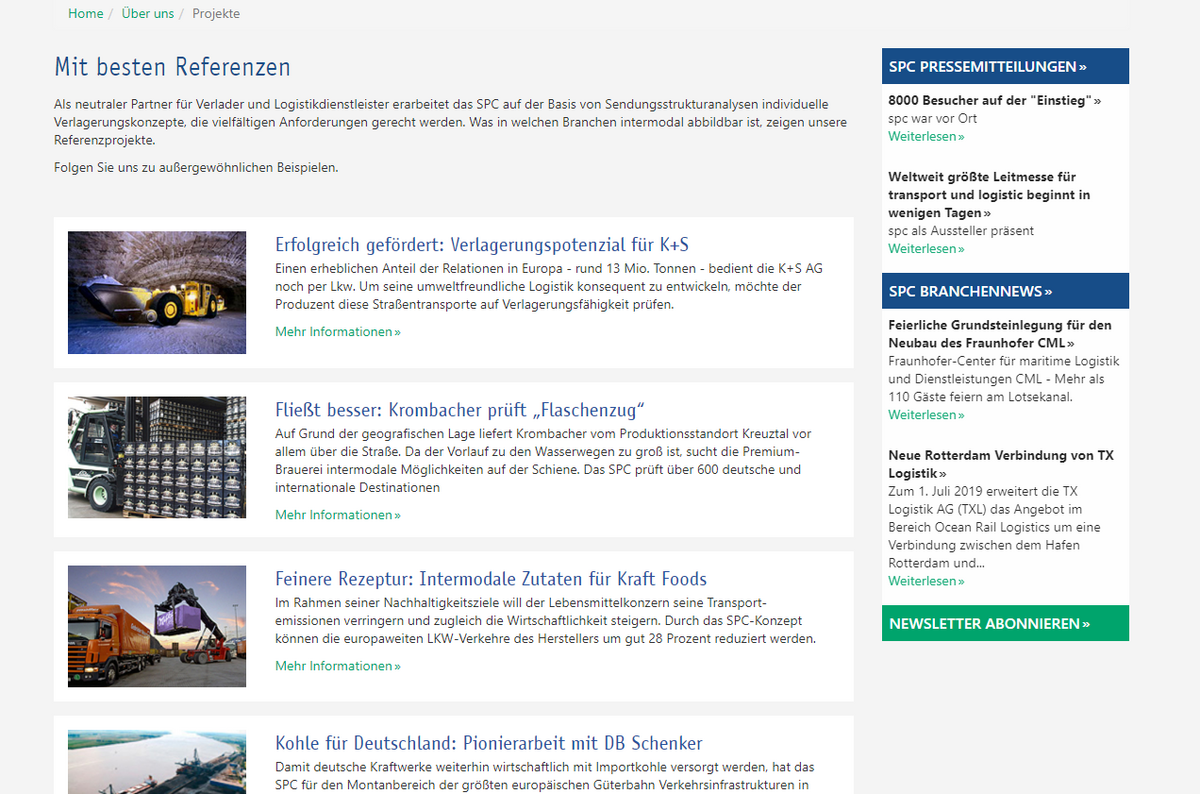Click Mehr Informationen for the K+S project
This screenshot has height=794, width=1200.
point(338,332)
